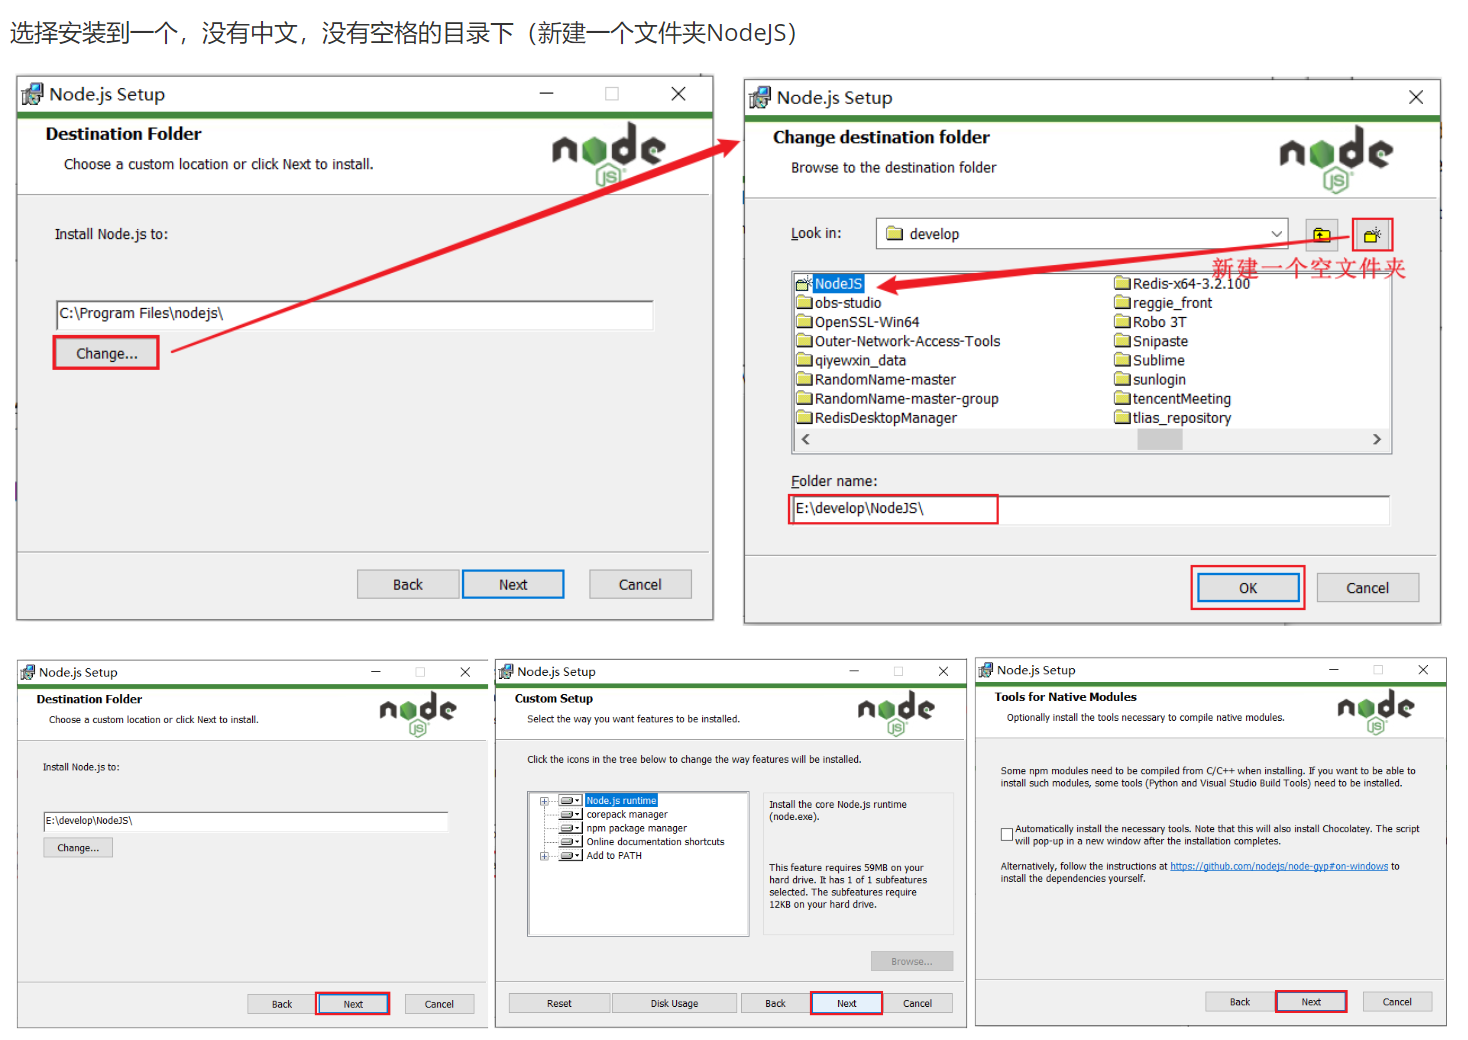This screenshot has width=1468, height=1040.
Task: Click the Snipaste folder icon
Action: coord(1122,341)
